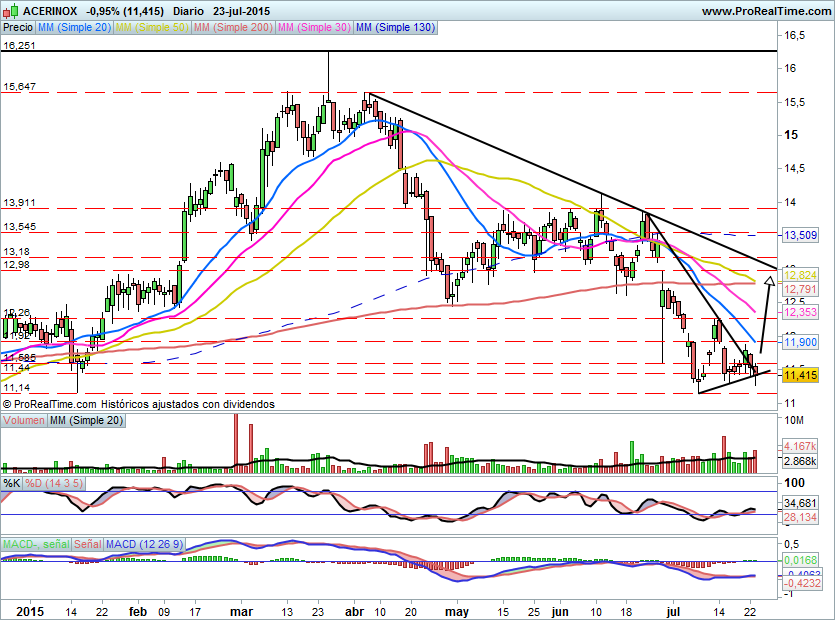Image resolution: width=835 pixels, height=620 pixels.
Task: Click the candlestick icon beside ACERINOX title
Action: [11, 10]
